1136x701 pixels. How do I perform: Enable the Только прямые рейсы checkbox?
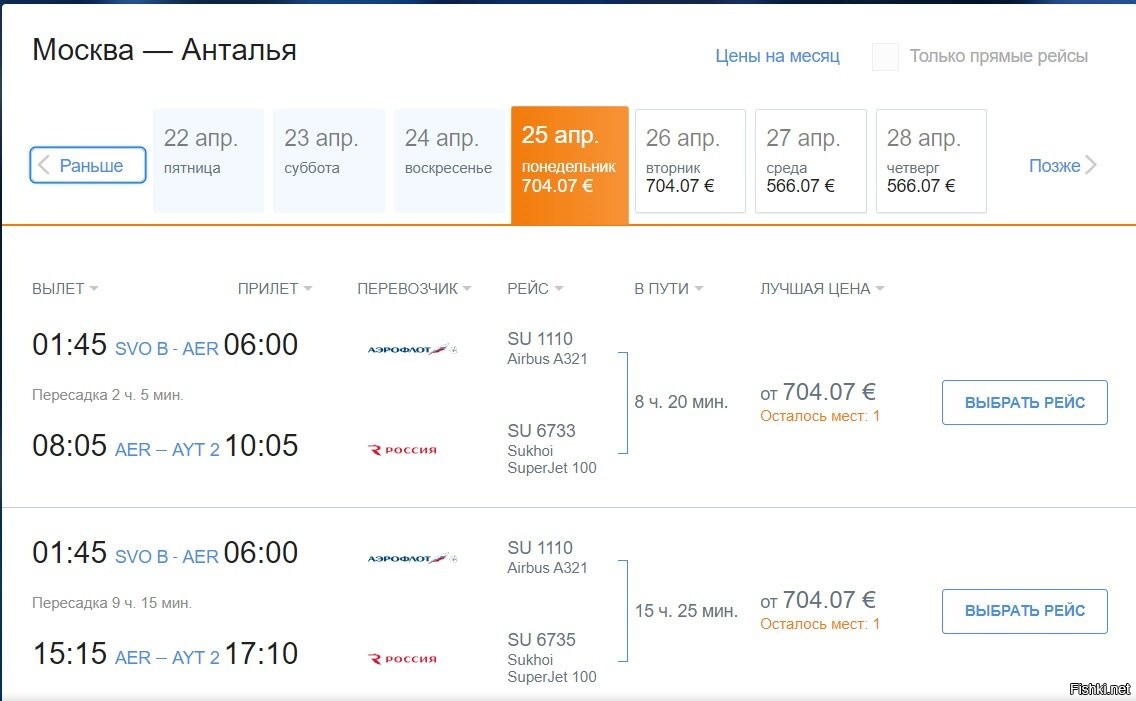(x=885, y=56)
